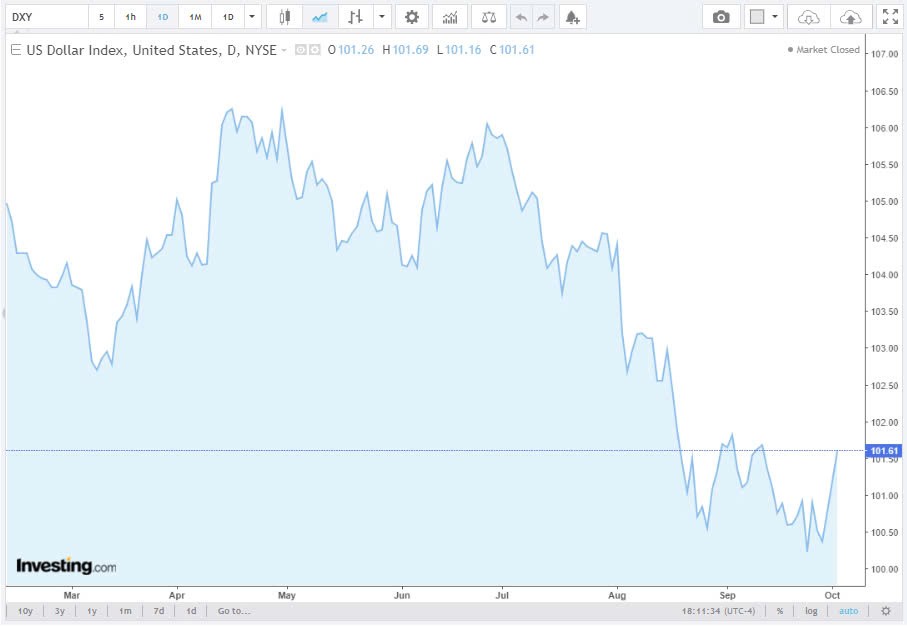
Task: Switch to the area chart style
Action: click(x=319, y=17)
